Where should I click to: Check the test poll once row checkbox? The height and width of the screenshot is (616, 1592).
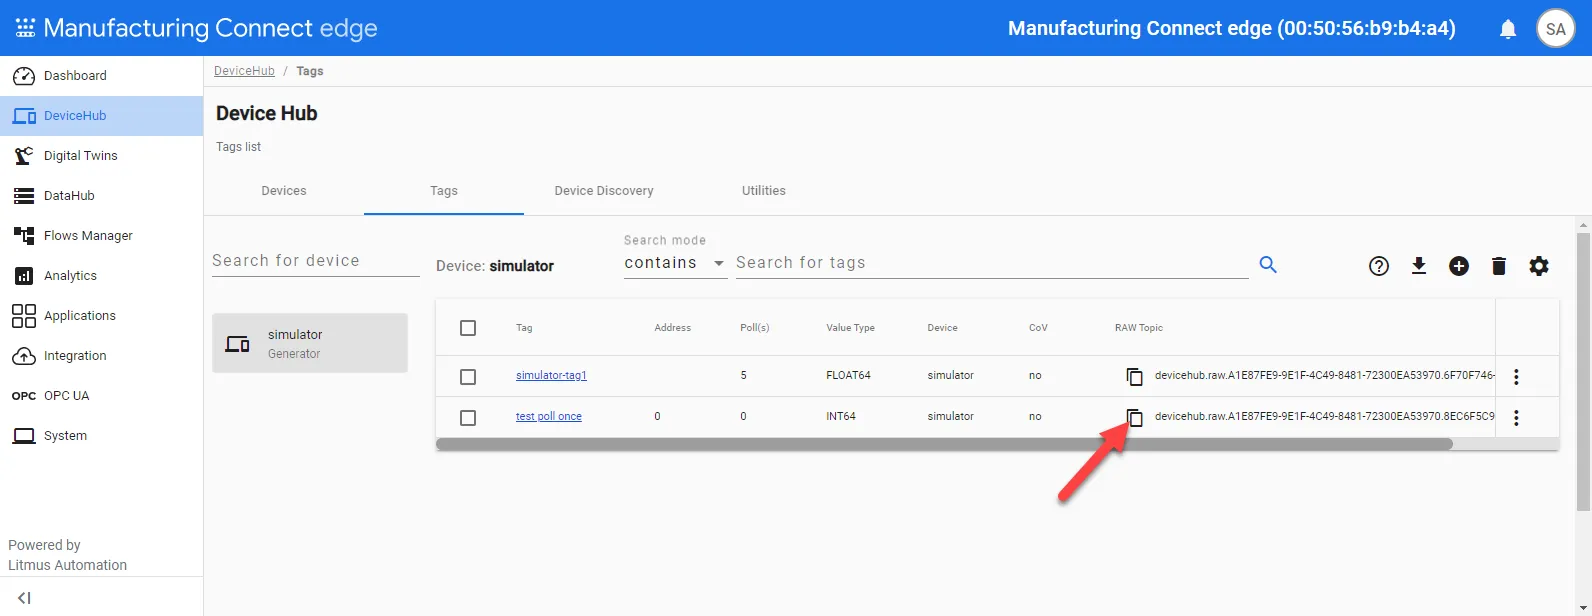click(x=468, y=418)
